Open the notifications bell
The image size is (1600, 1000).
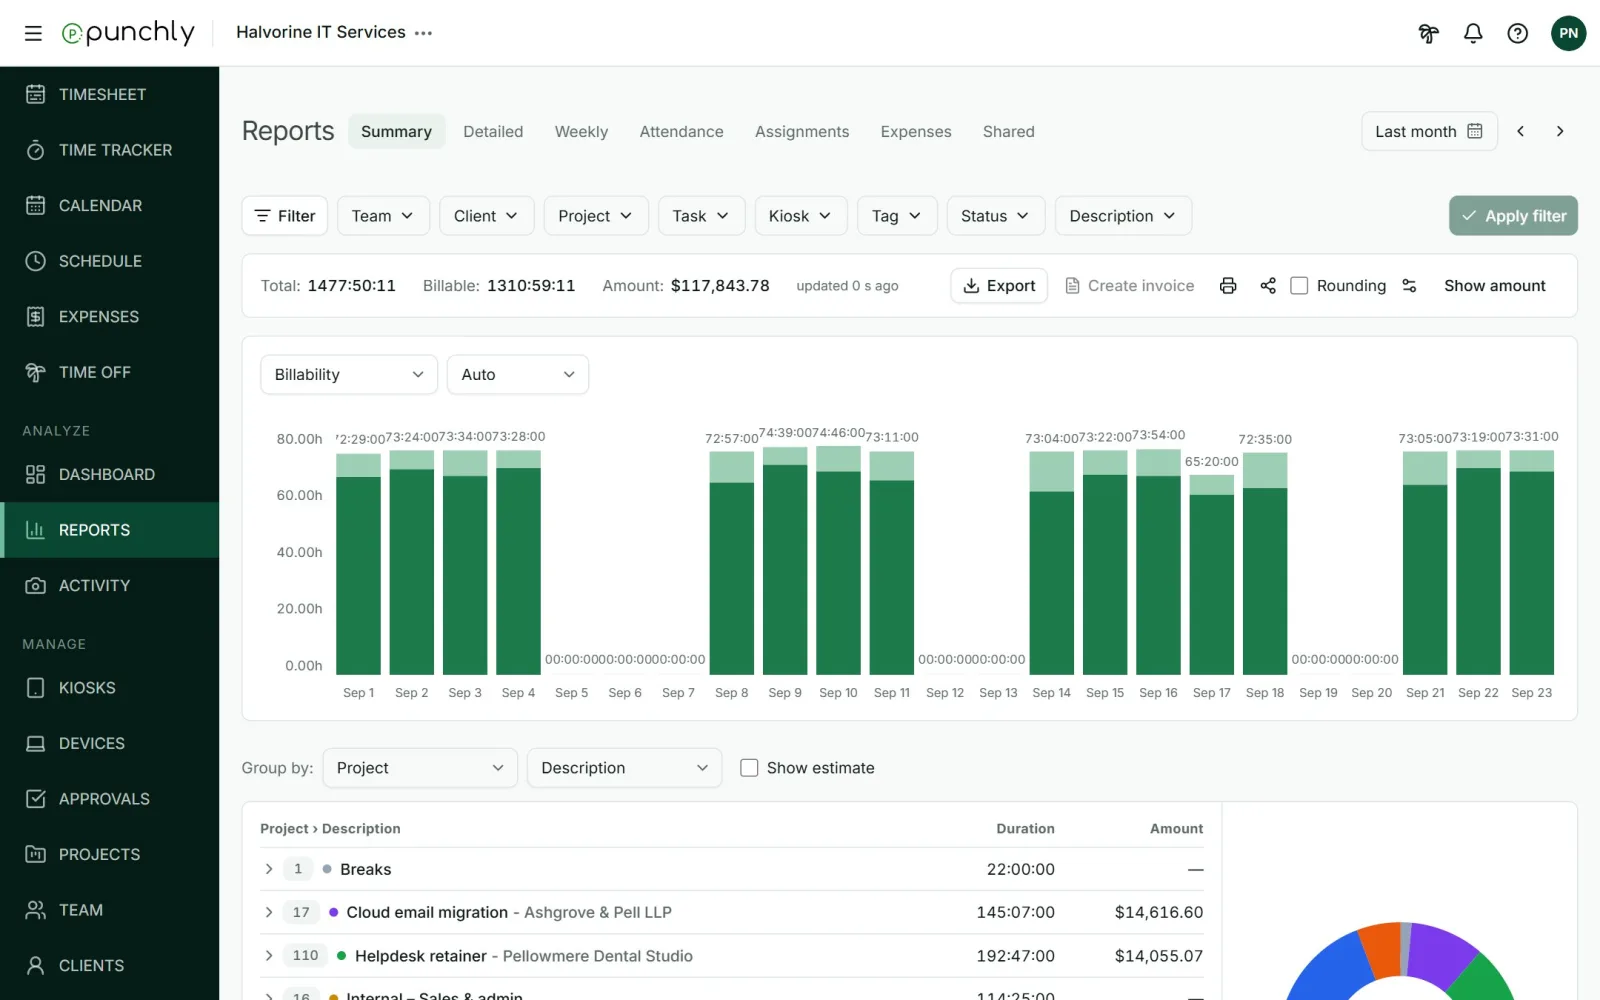[x=1473, y=33]
